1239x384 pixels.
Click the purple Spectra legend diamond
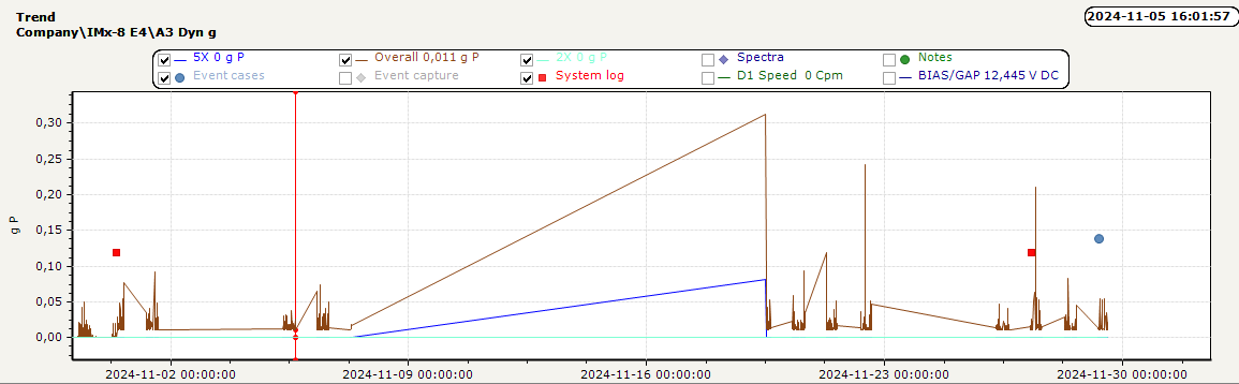tap(723, 59)
